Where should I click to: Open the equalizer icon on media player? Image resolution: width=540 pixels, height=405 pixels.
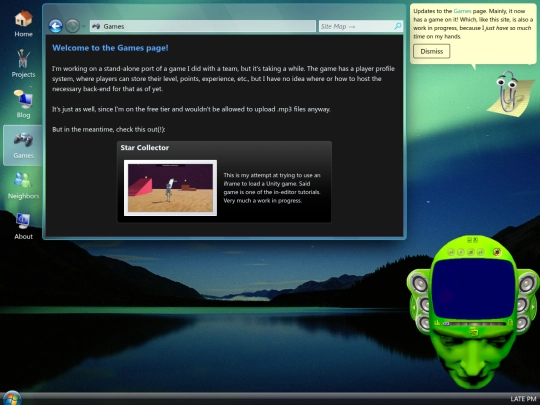tap(437, 323)
